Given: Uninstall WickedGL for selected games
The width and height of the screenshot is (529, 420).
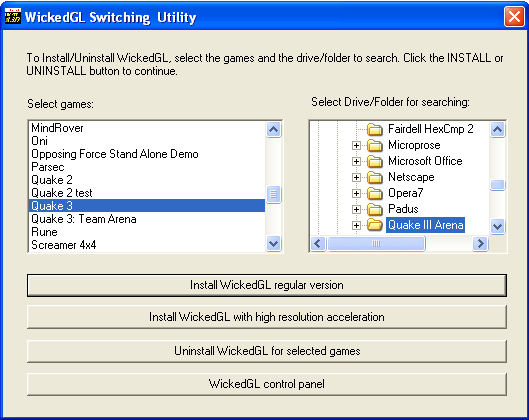Looking at the screenshot, I should click(267, 351).
